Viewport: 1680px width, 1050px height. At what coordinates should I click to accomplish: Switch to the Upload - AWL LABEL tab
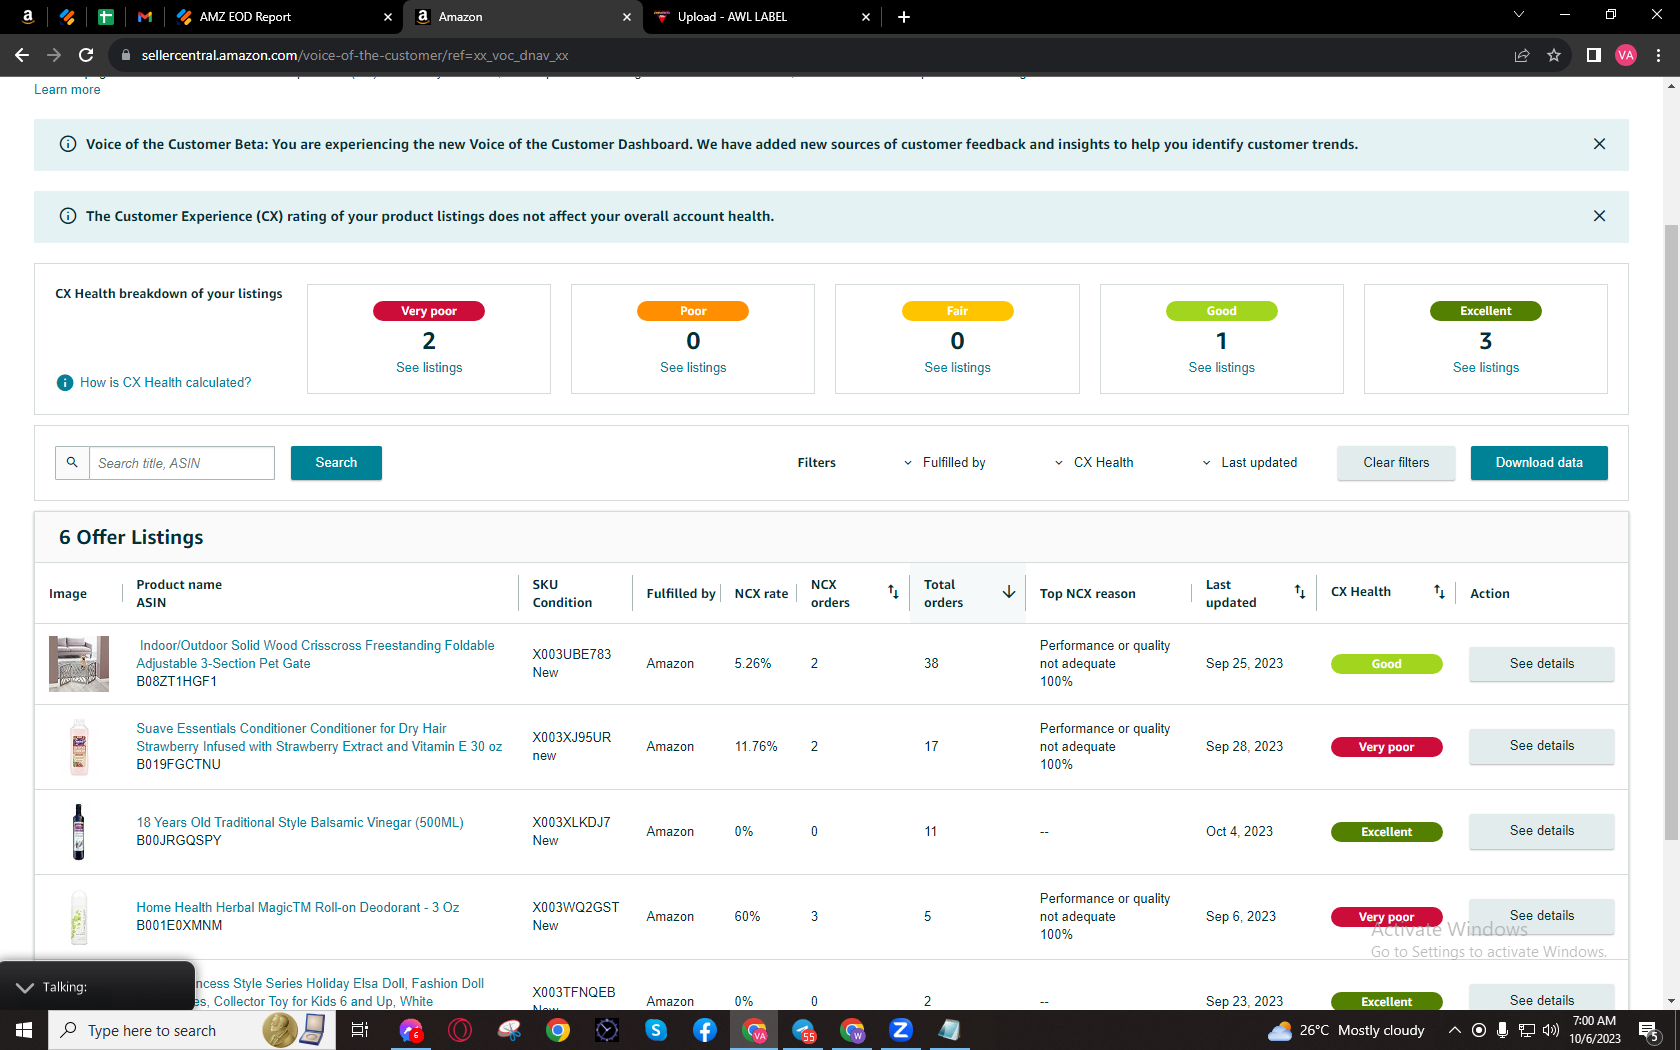coord(762,16)
